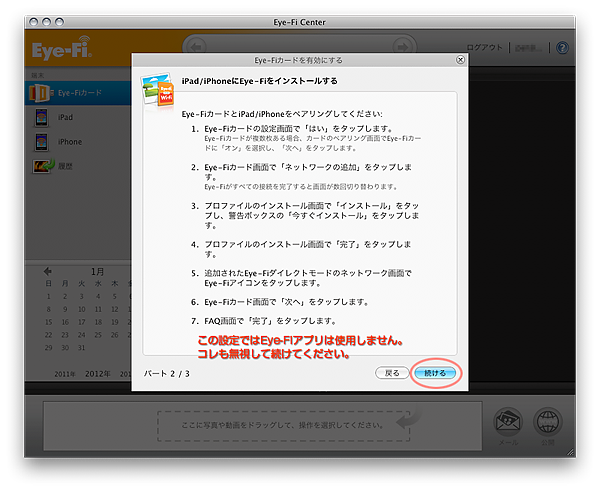The height and width of the screenshot is (491, 600).
Task: Select the year 2011年 below the calendar
Action: click(65, 374)
